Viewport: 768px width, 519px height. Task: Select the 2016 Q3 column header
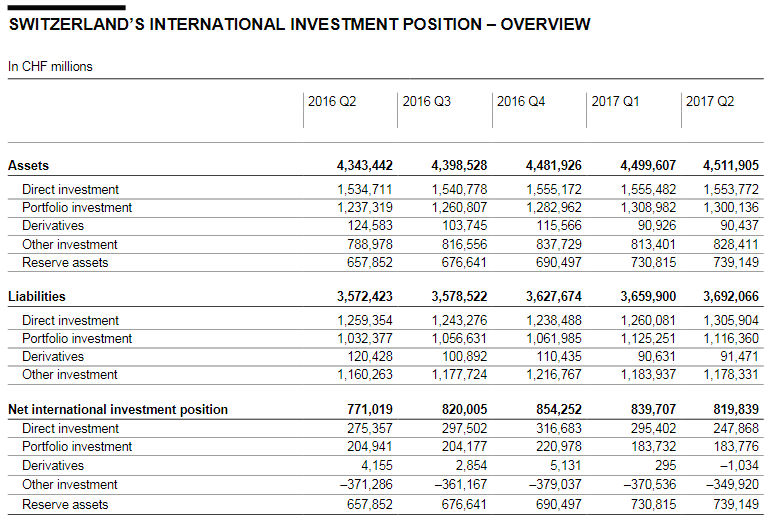click(426, 102)
